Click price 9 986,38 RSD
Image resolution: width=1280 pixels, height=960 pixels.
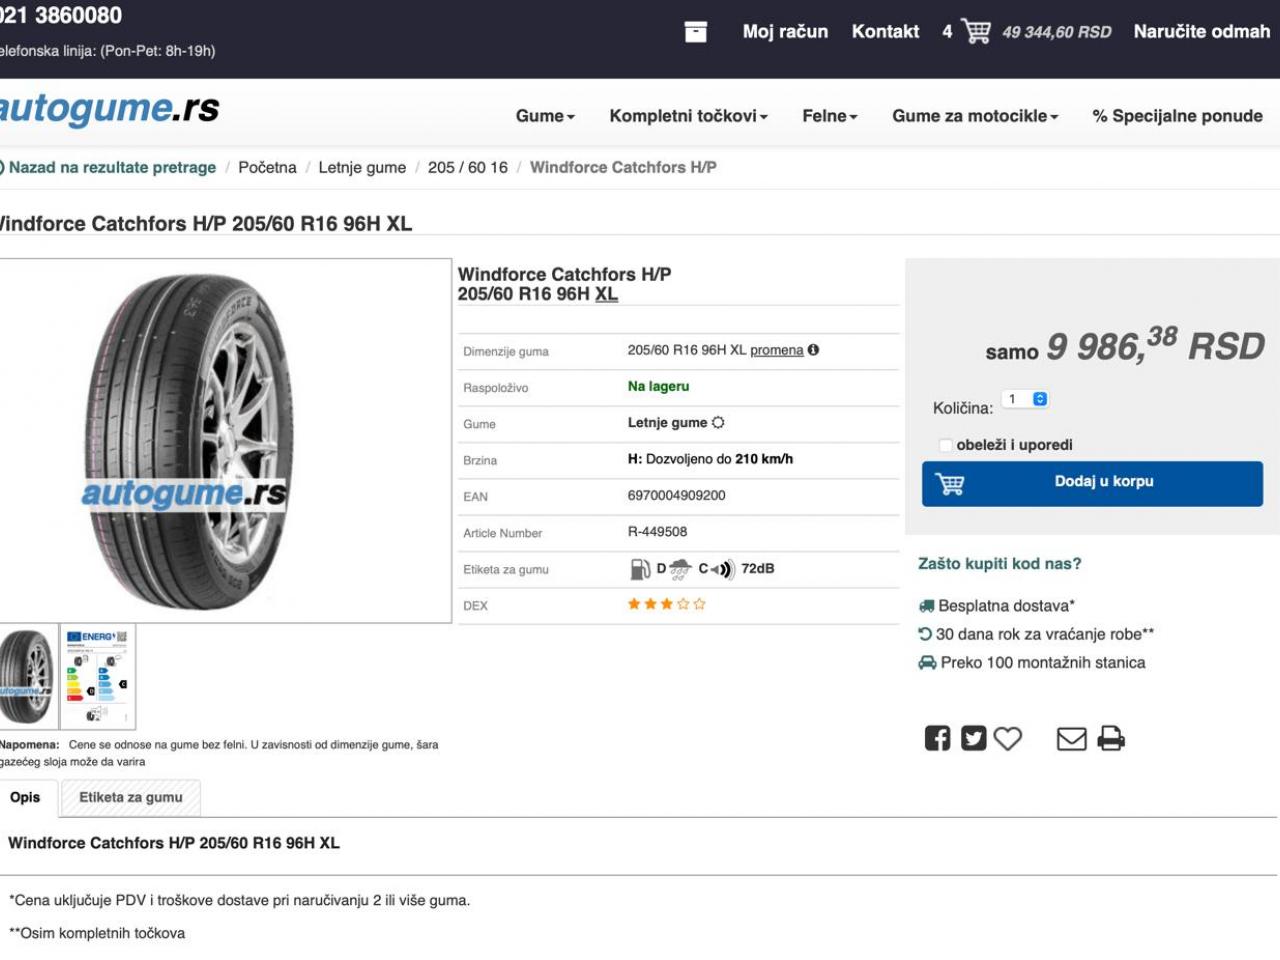coord(1155,345)
